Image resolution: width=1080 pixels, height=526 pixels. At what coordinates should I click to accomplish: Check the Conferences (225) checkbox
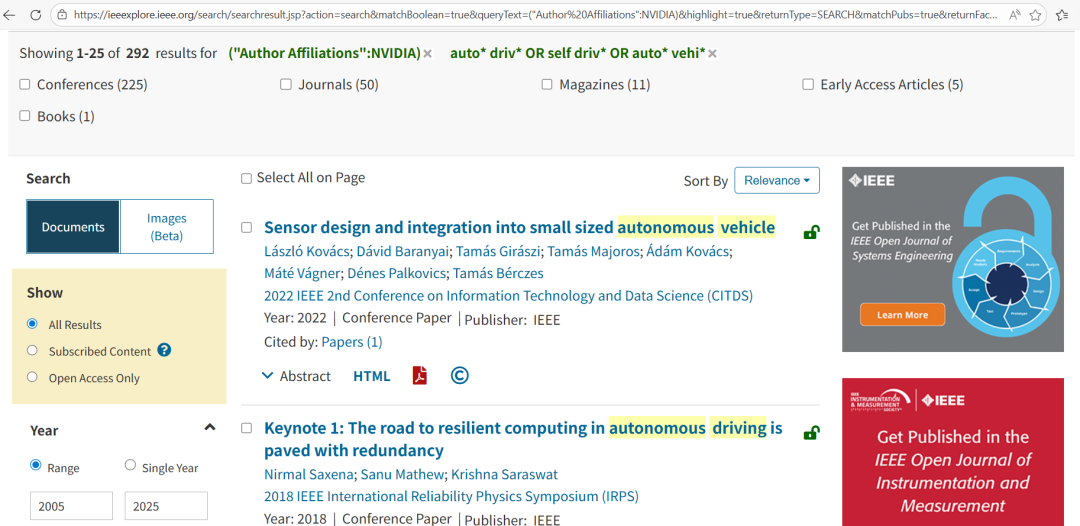(25, 85)
